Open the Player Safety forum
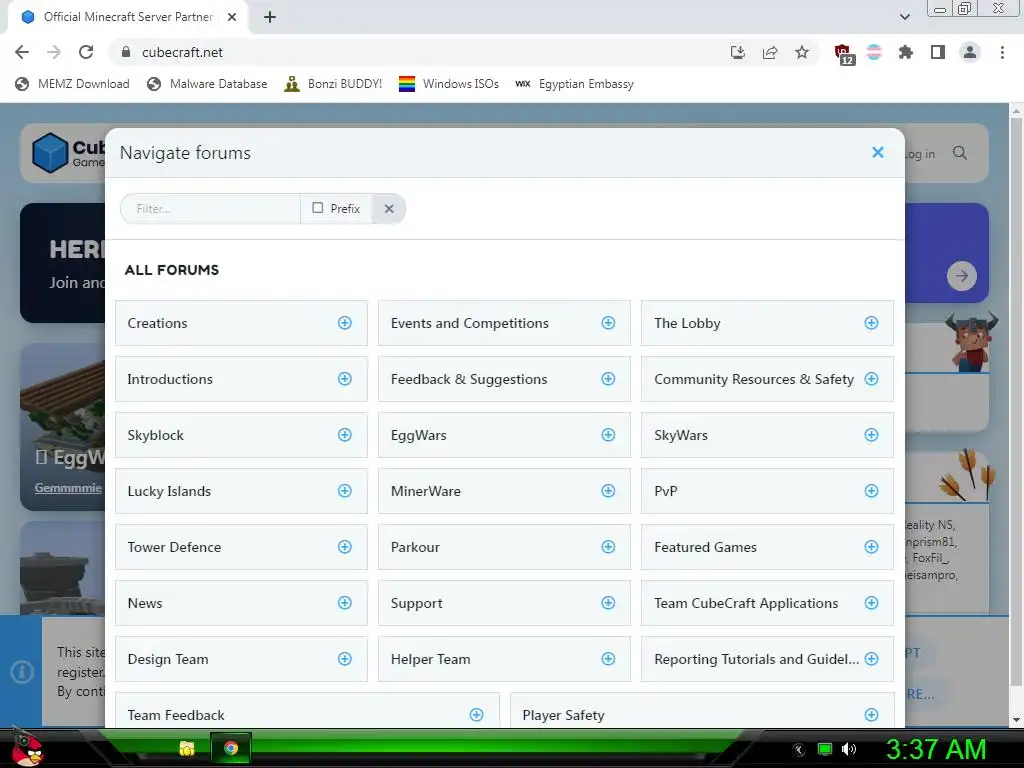This screenshot has height=768, width=1024. pyautogui.click(x=564, y=716)
